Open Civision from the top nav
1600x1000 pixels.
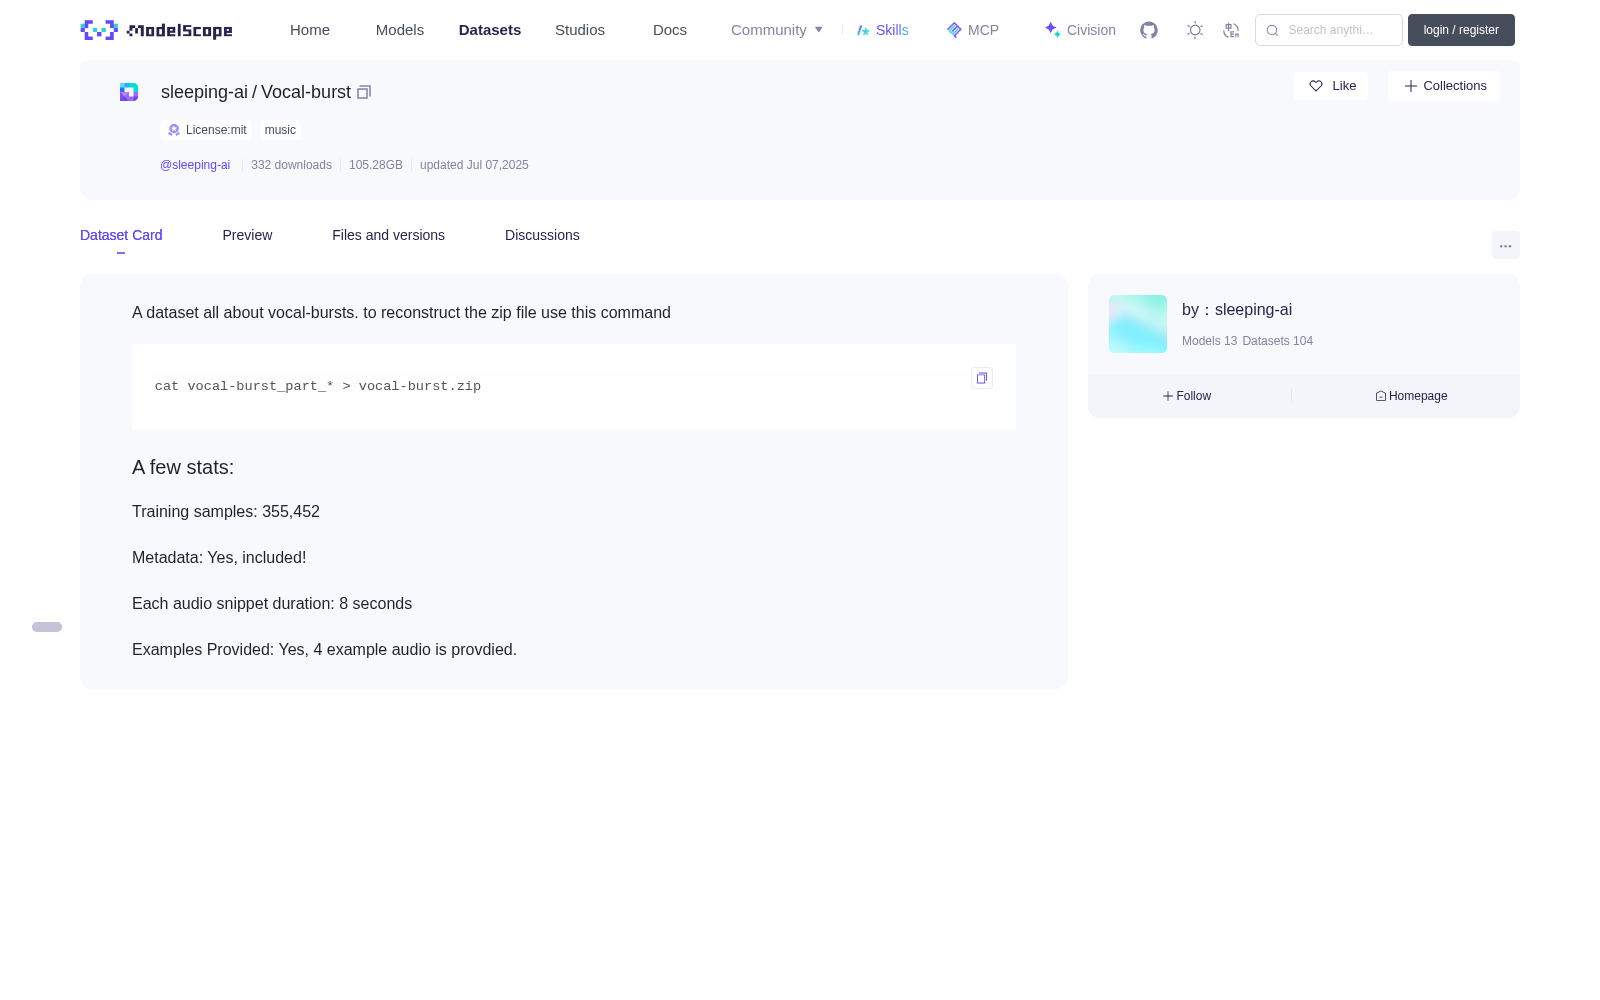(x=1080, y=30)
